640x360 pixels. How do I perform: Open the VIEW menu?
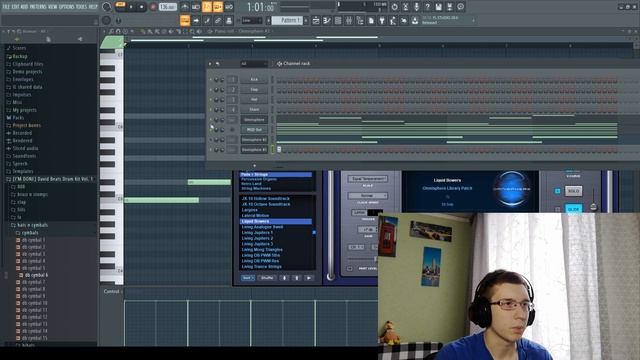coord(53,7)
